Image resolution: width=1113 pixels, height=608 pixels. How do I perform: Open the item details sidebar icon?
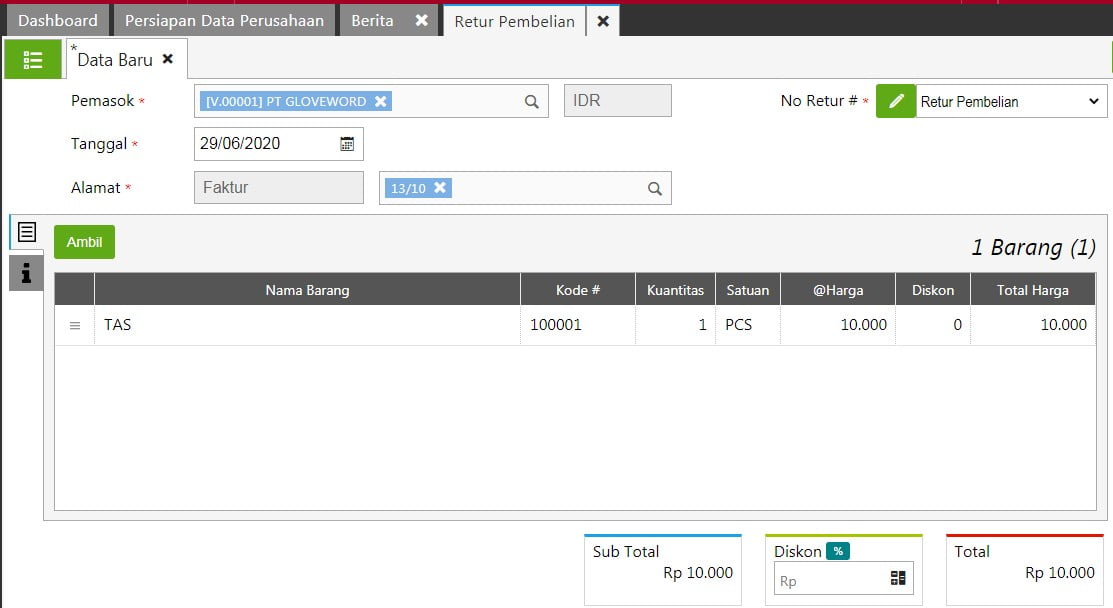26,232
